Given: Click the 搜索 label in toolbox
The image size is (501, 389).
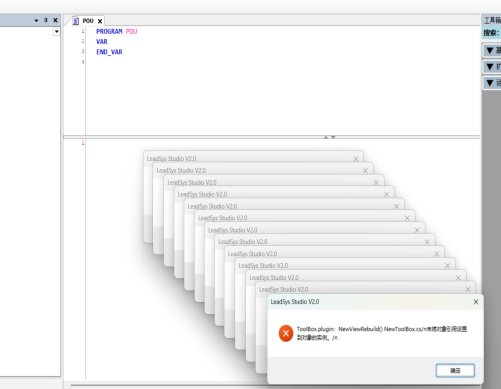Looking at the screenshot, I should point(491,33).
